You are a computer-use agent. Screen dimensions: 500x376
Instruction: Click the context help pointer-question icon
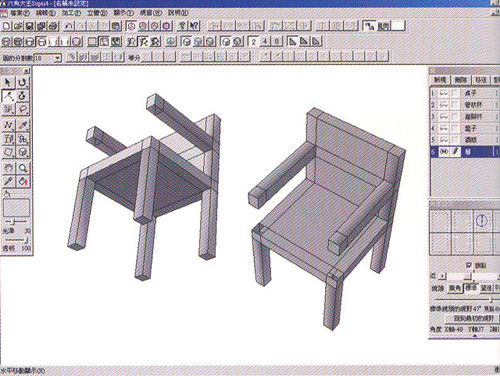195,26
